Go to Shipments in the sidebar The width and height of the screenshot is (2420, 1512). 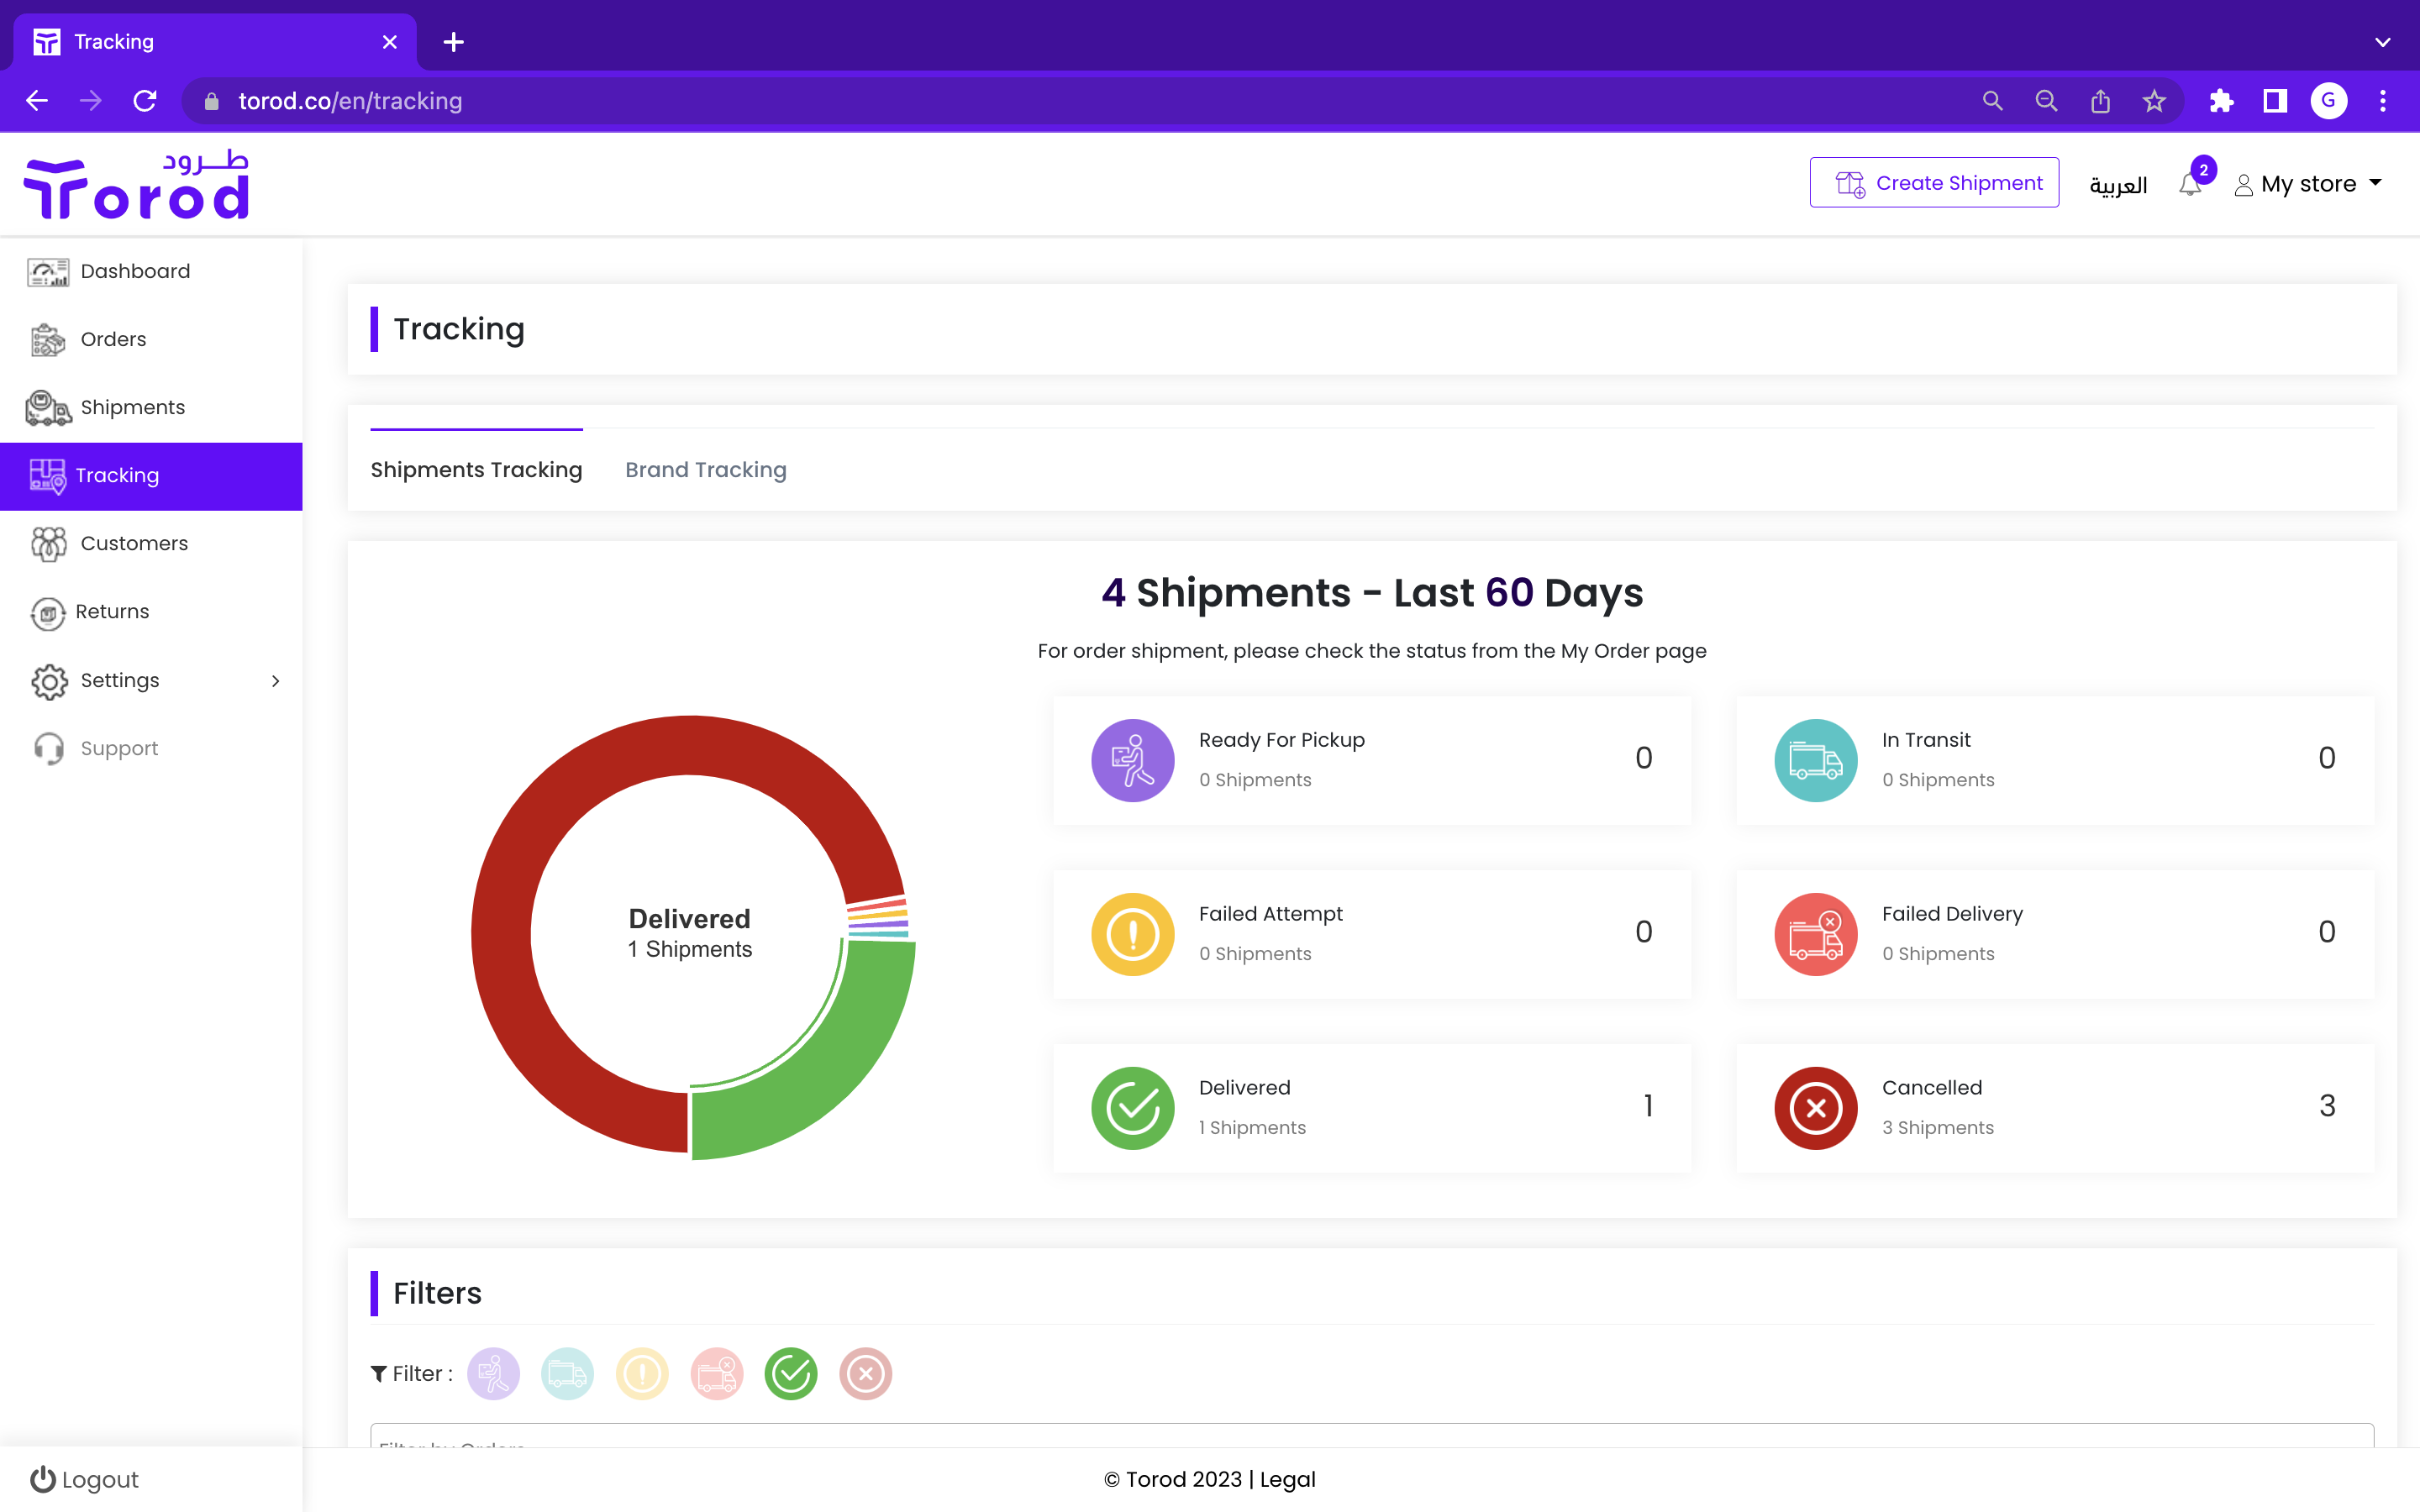tap(151, 407)
